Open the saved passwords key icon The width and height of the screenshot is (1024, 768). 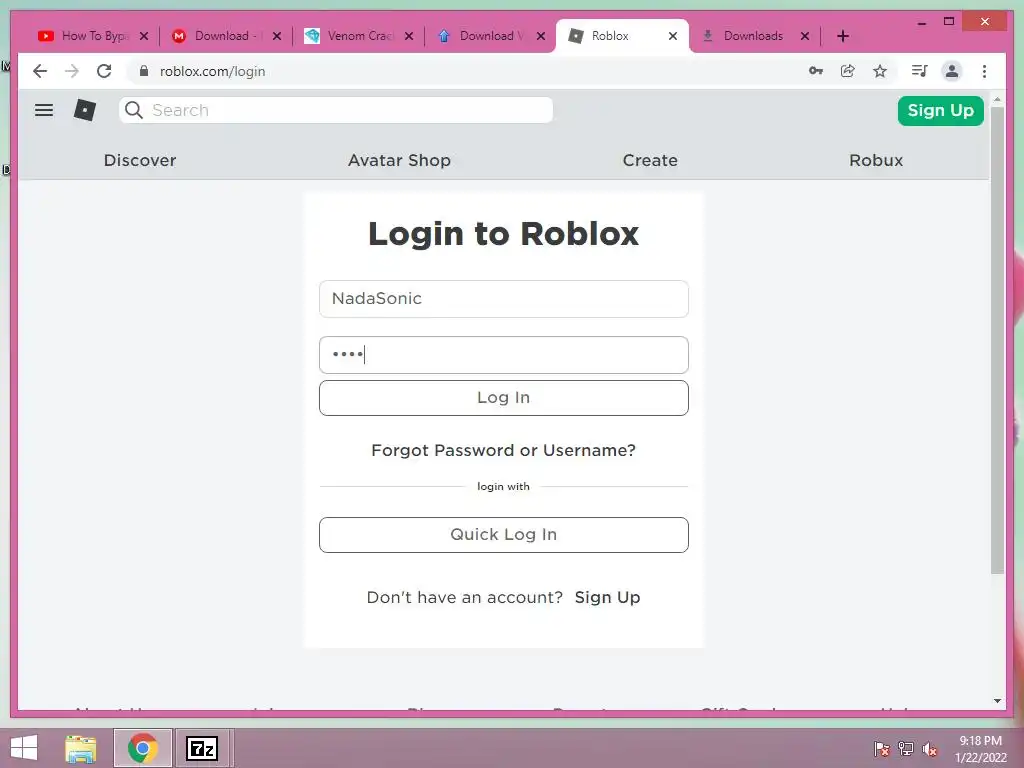point(816,71)
